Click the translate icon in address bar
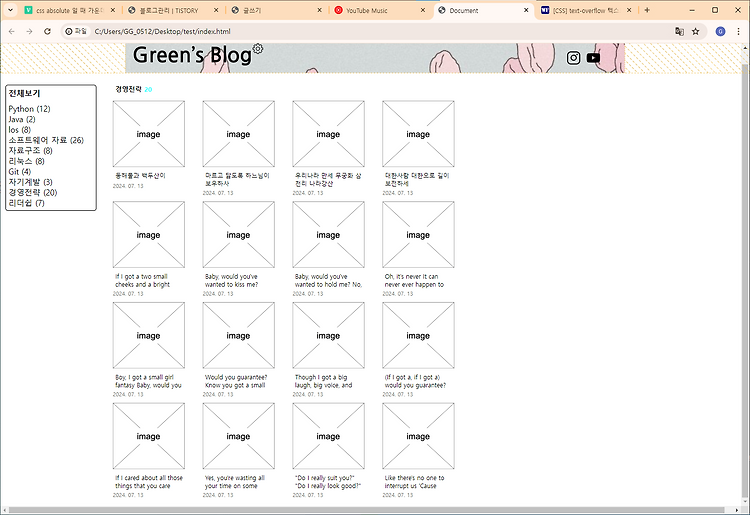Image resolution: width=750 pixels, height=515 pixels. 679,31
